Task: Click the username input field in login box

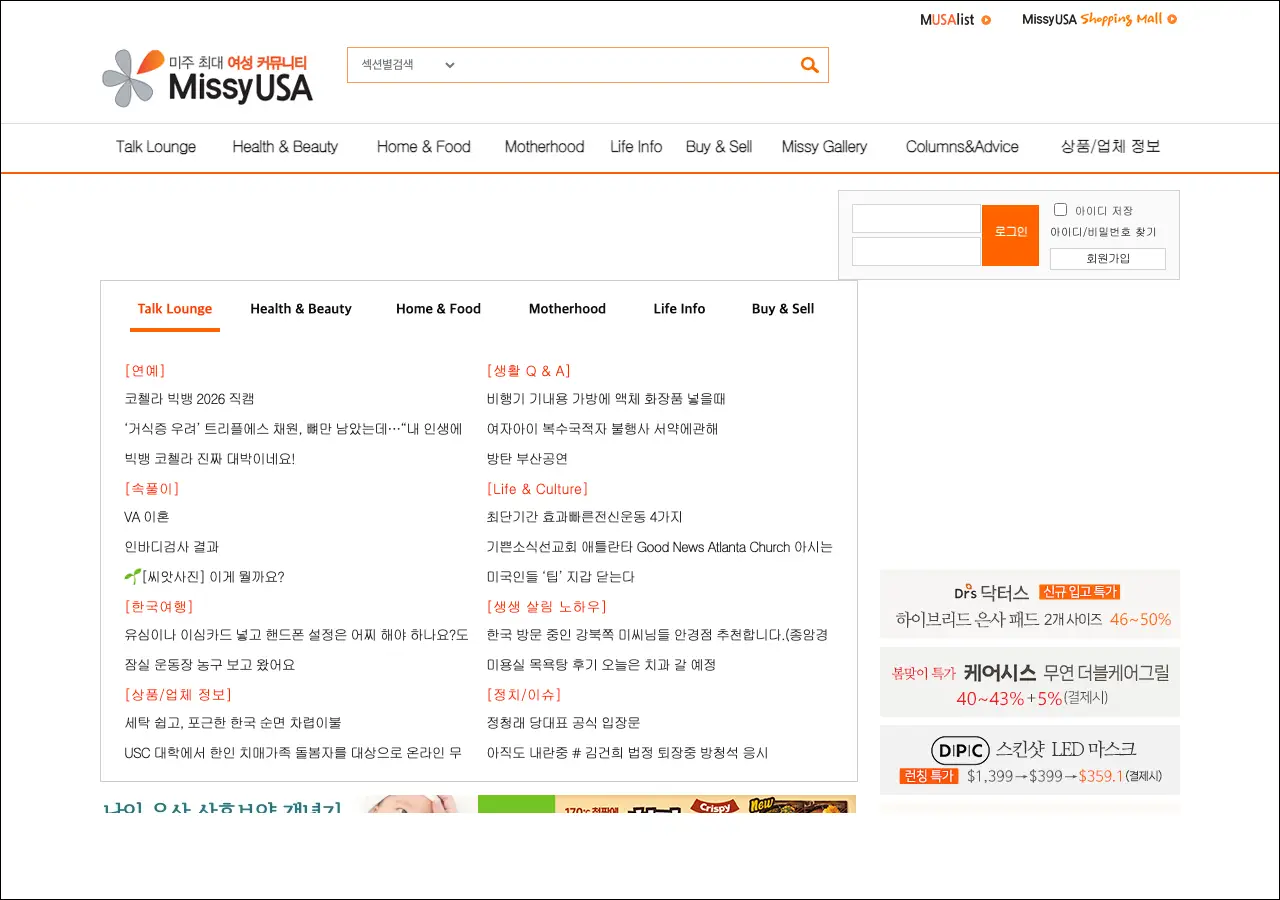Action: [x=916, y=219]
